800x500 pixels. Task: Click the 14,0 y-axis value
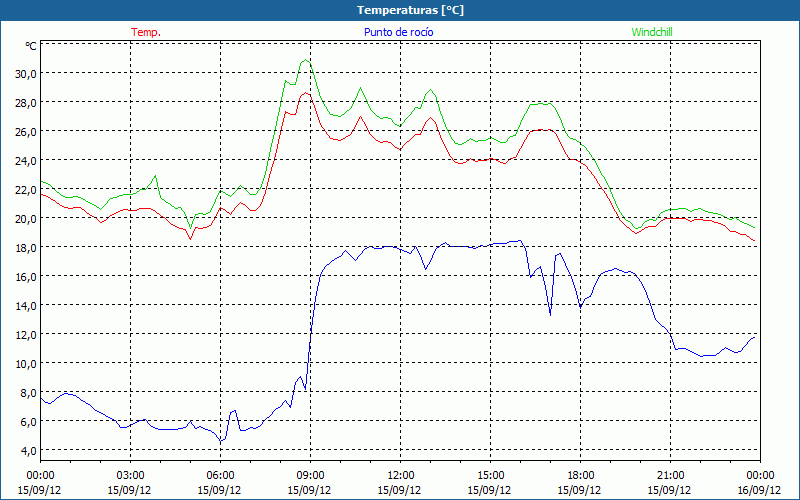click(x=26, y=306)
